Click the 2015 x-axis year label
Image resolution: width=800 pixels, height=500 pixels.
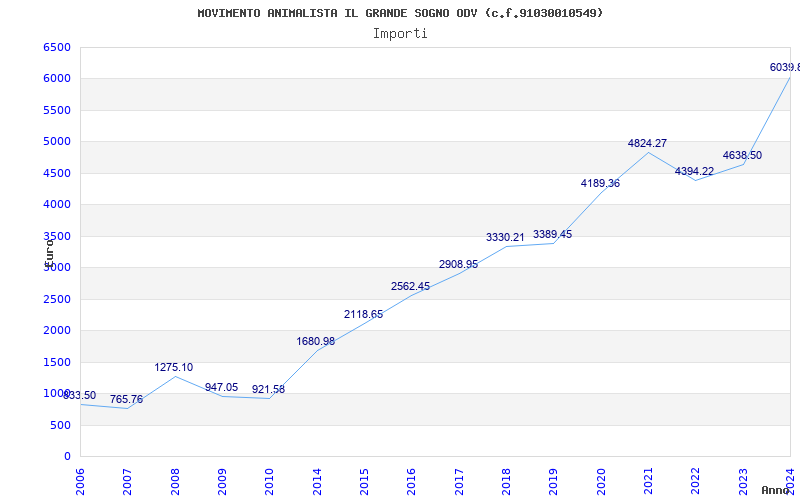[x=364, y=483]
